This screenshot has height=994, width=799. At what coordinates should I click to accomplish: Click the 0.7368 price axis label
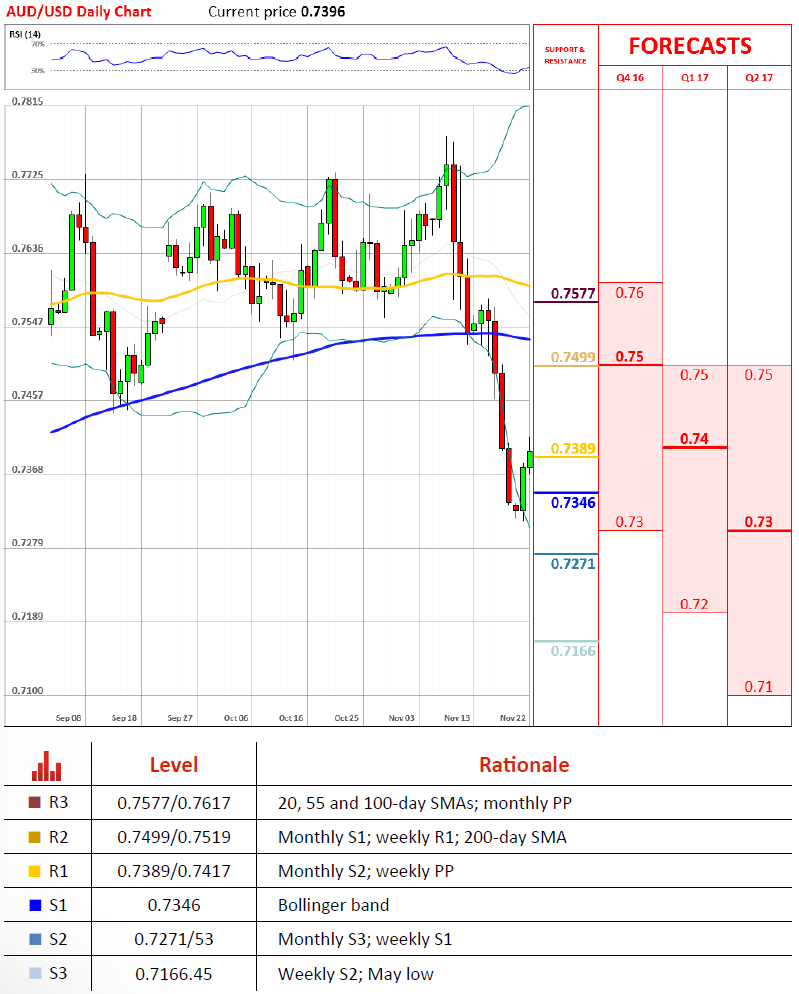pyautogui.click(x=27, y=470)
